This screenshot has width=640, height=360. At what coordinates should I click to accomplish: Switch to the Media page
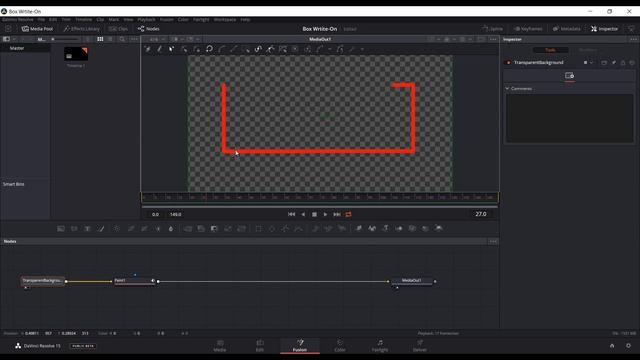[220, 345]
